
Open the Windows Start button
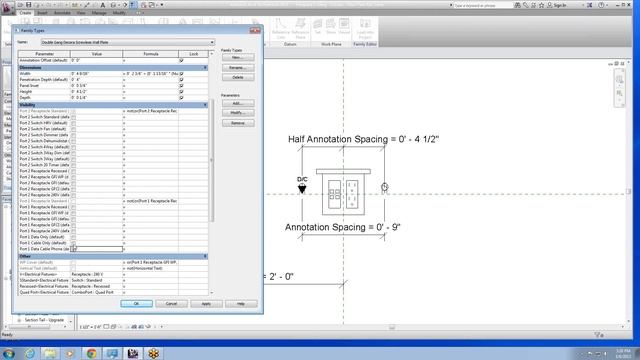pyautogui.click(x=9, y=353)
